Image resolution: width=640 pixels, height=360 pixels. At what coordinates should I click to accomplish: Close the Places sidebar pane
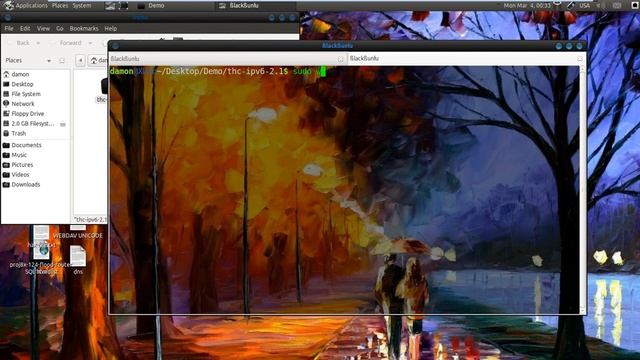point(62,60)
